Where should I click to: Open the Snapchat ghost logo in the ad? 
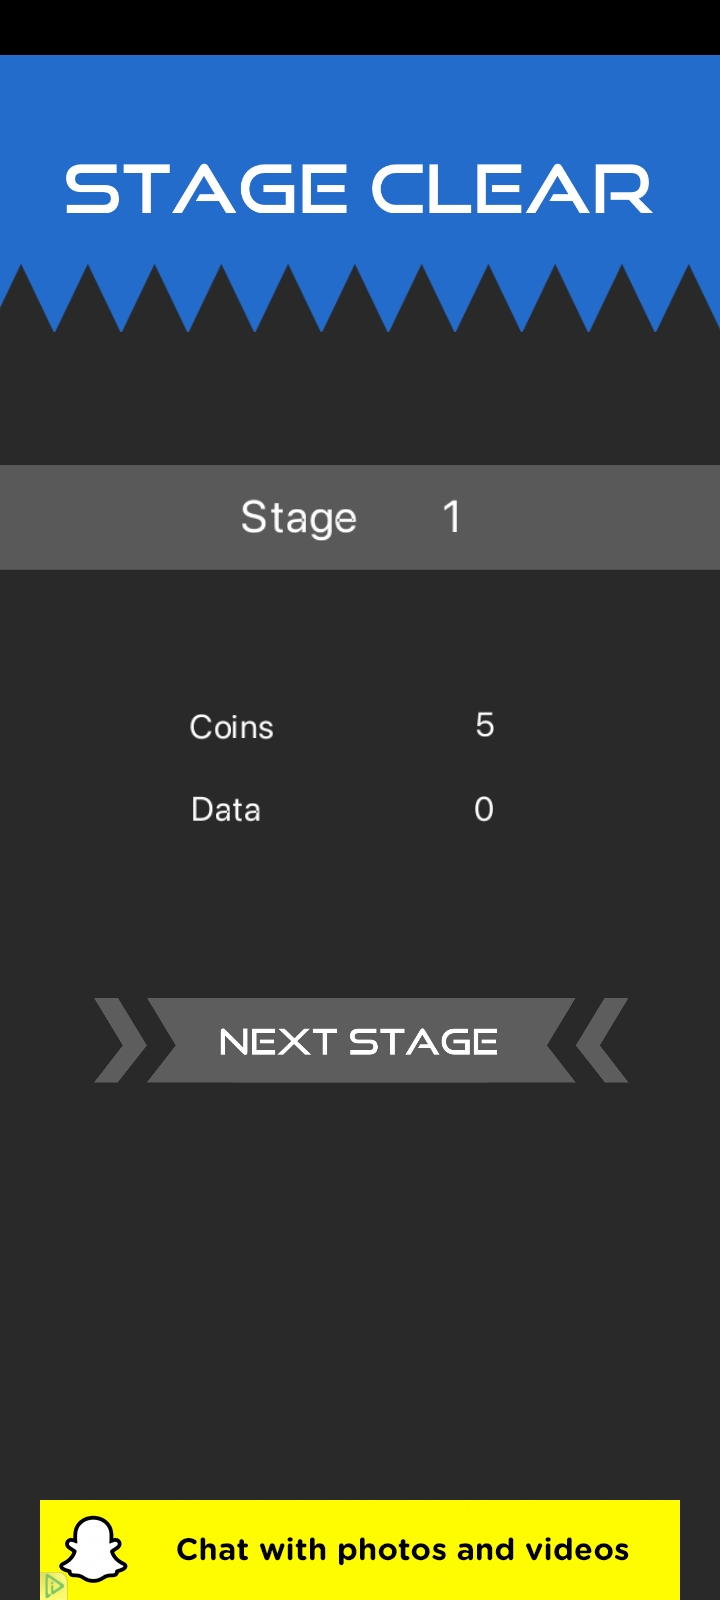click(93, 1550)
